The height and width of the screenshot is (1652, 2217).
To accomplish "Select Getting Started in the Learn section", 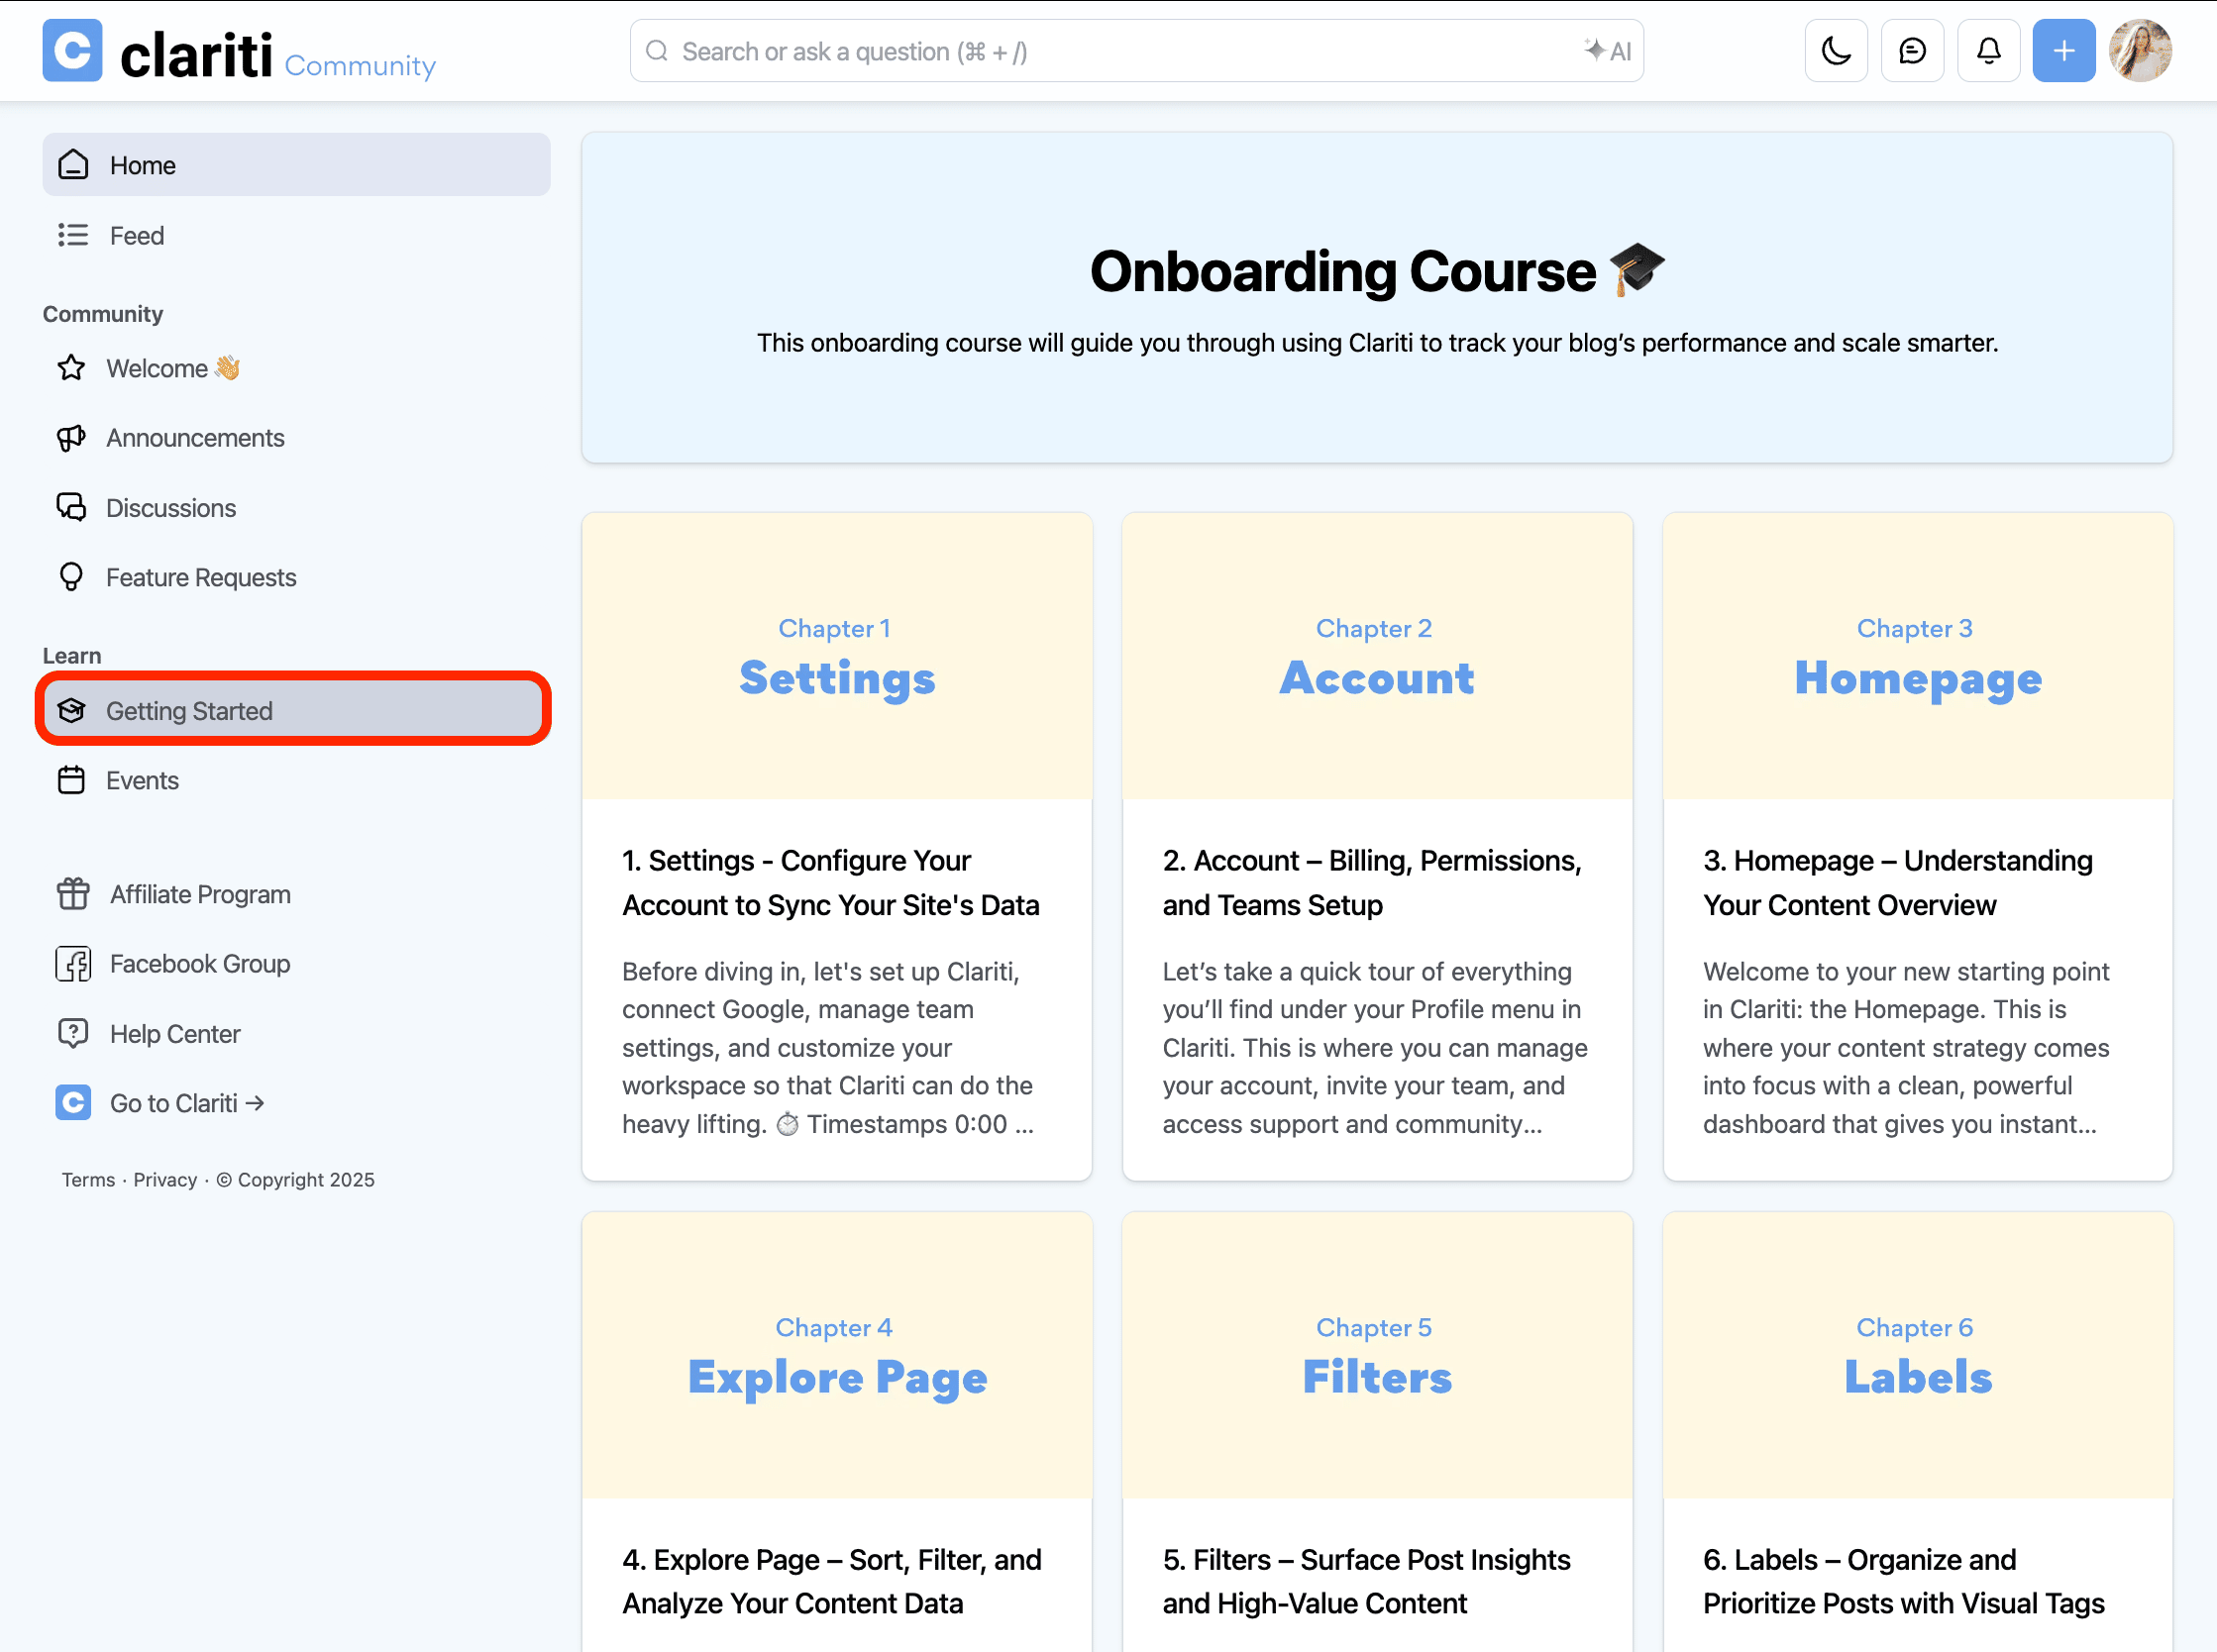I will (190, 711).
